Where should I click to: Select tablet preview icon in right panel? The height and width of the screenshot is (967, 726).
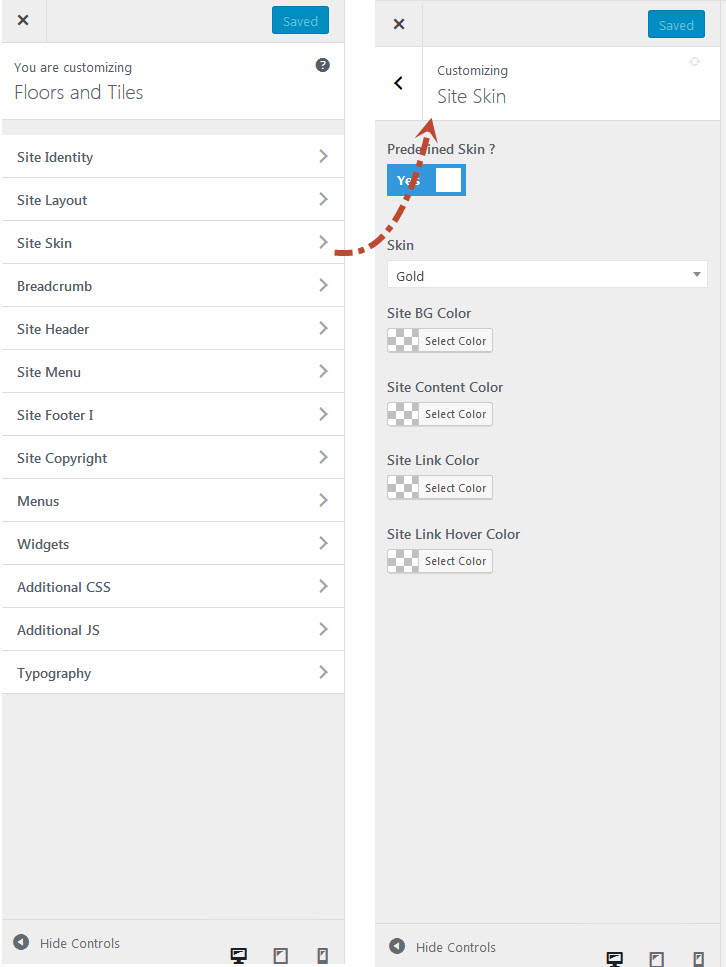pyautogui.click(x=656, y=959)
